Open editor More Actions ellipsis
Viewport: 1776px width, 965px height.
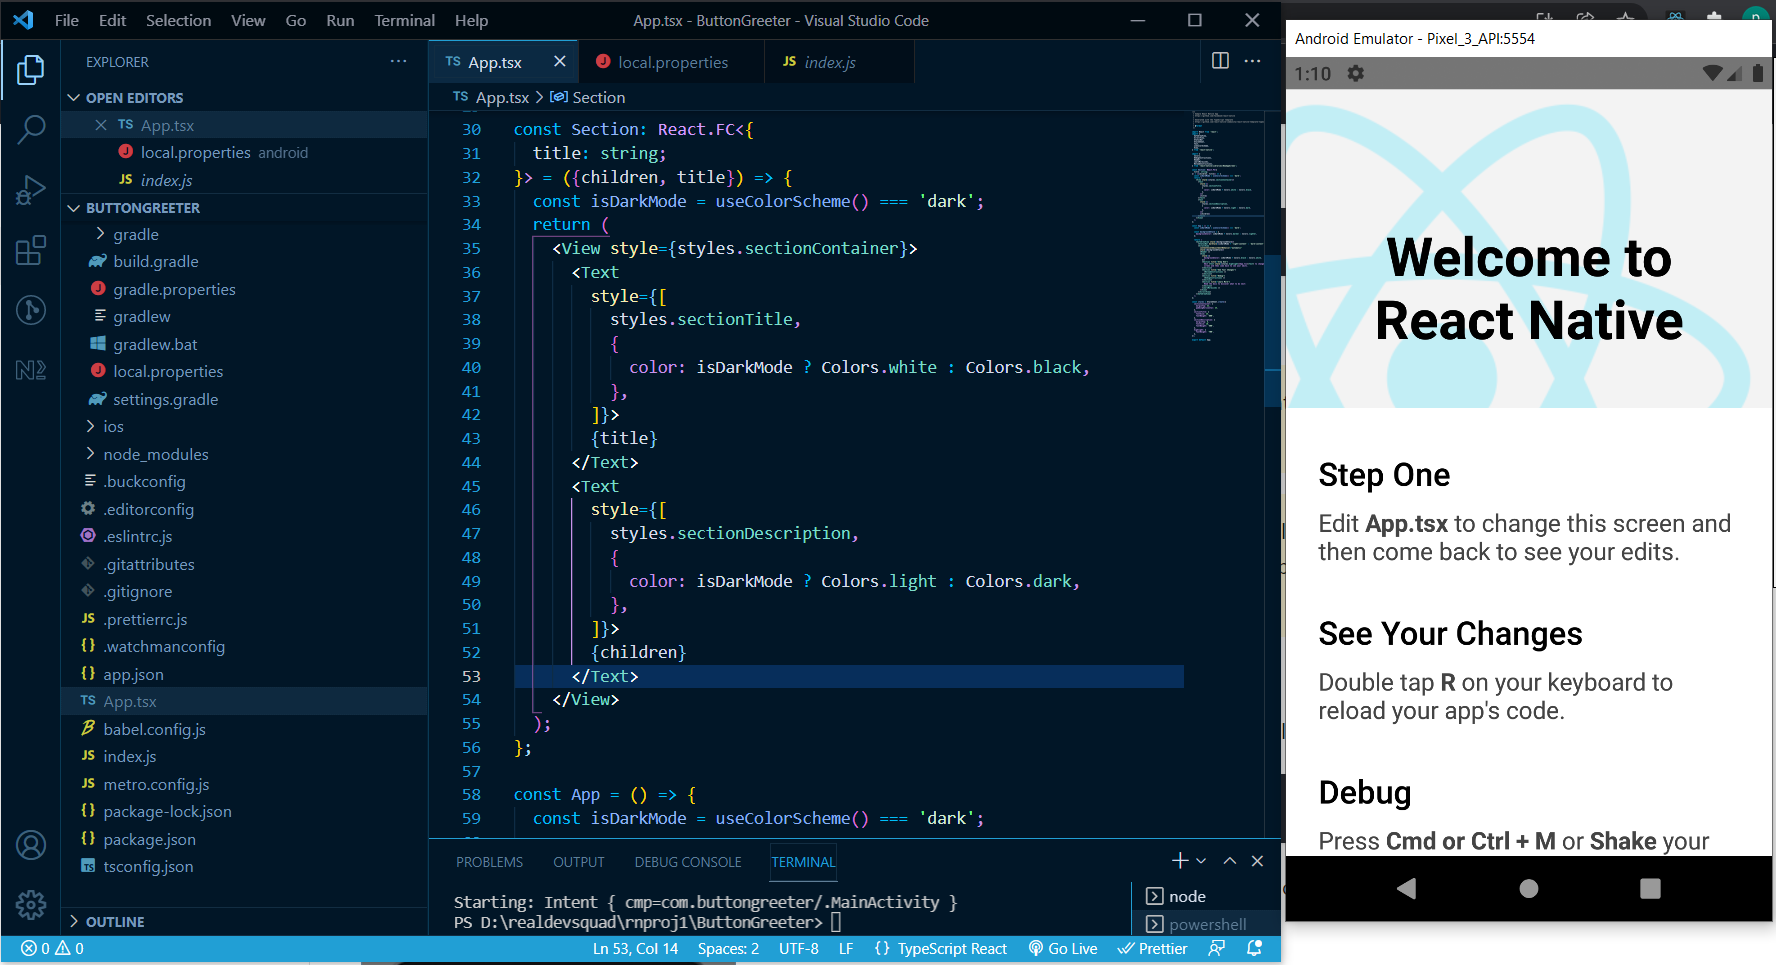tap(1252, 61)
